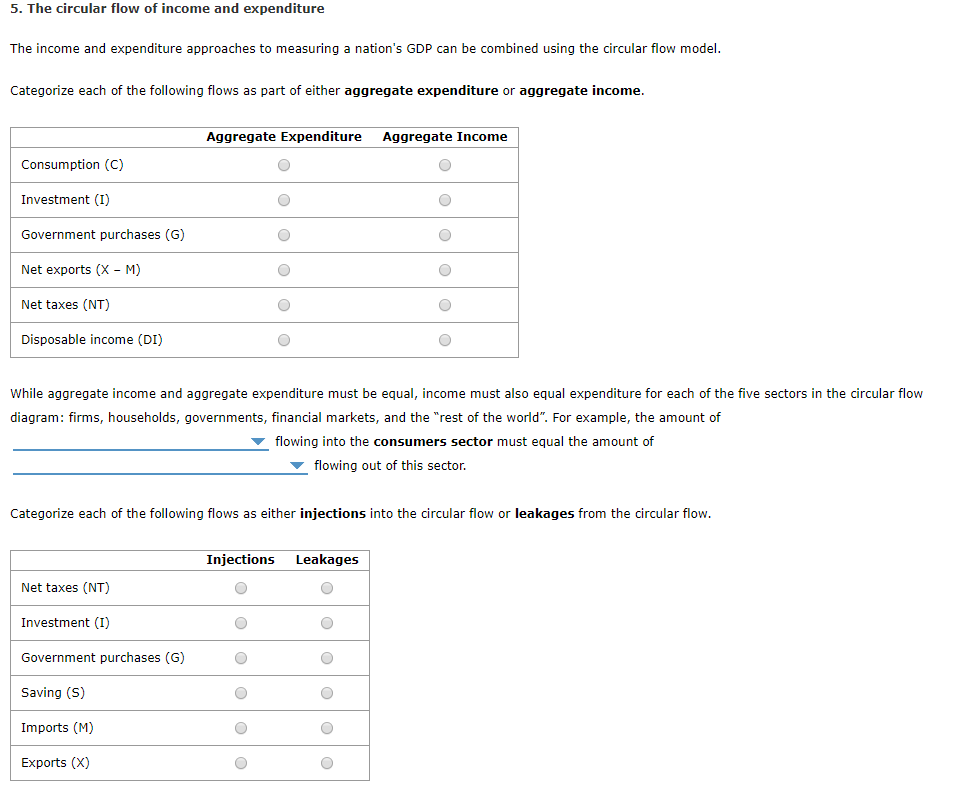The image size is (976, 807).
Task: Select Injections for Investment (I)
Action: pos(241,623)
